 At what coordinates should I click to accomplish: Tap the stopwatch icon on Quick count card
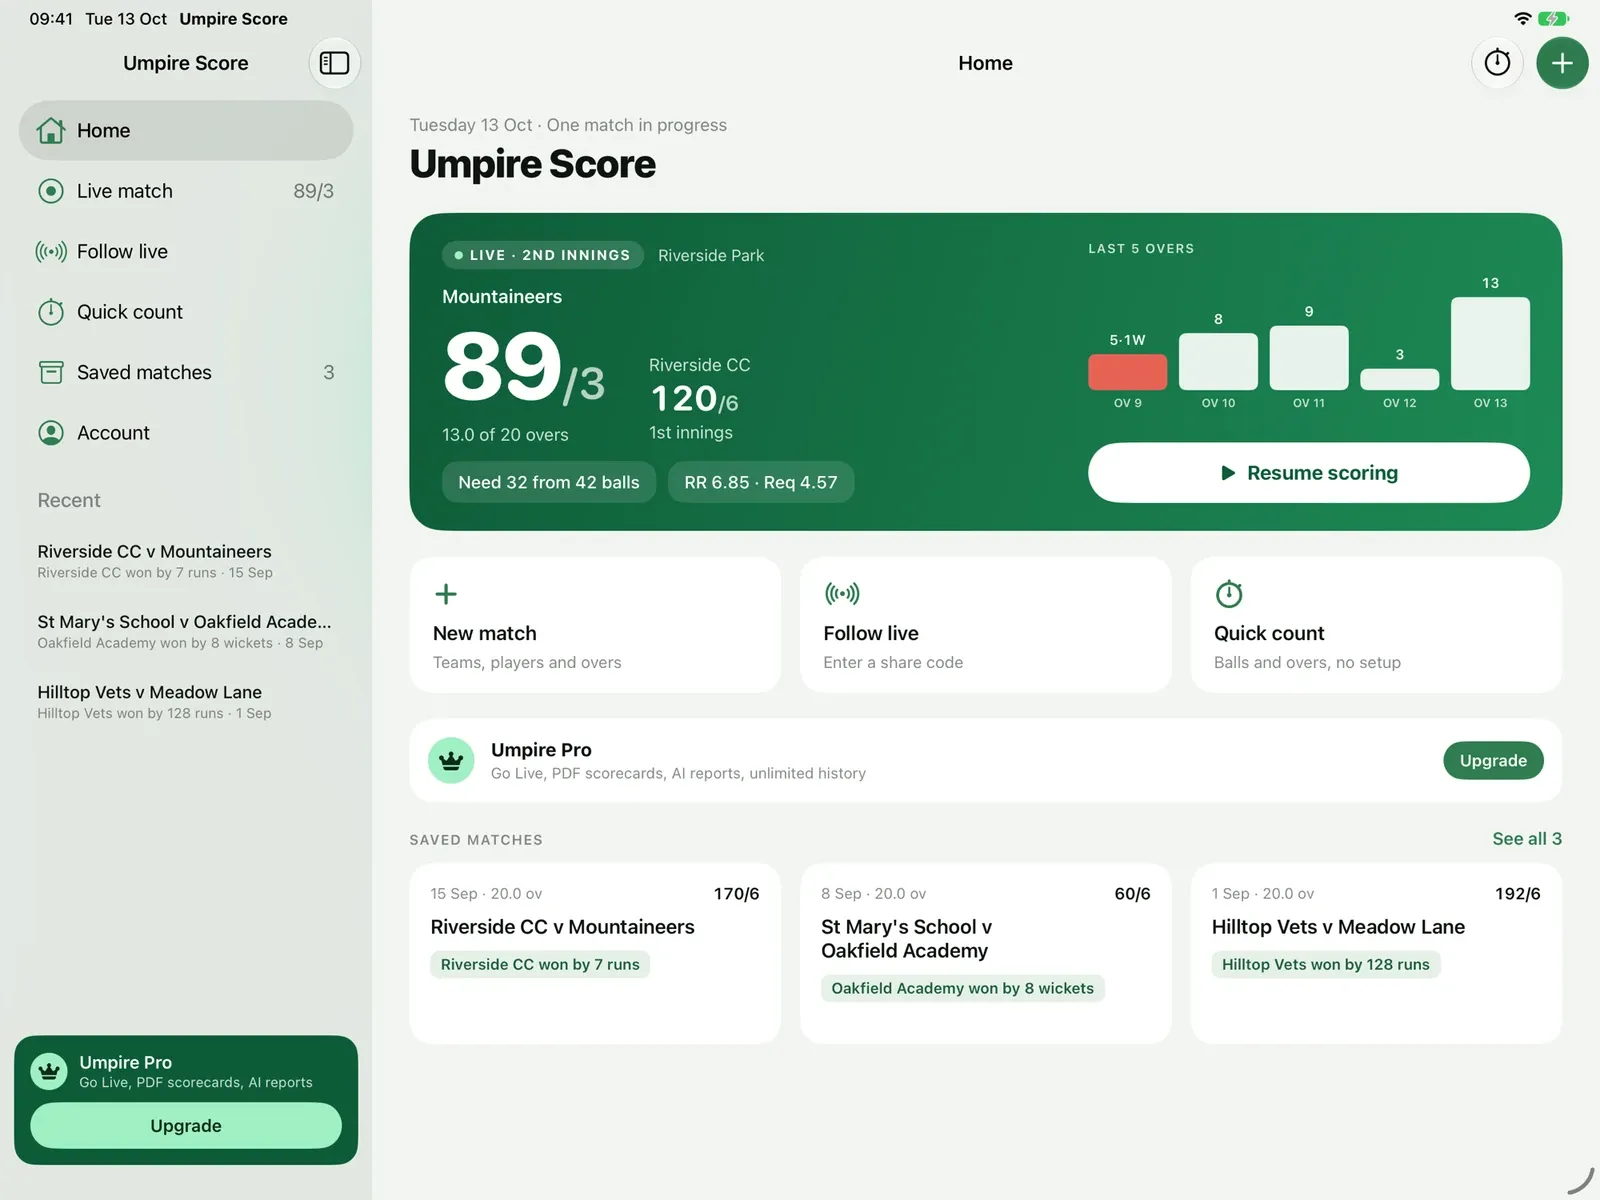1229,594
